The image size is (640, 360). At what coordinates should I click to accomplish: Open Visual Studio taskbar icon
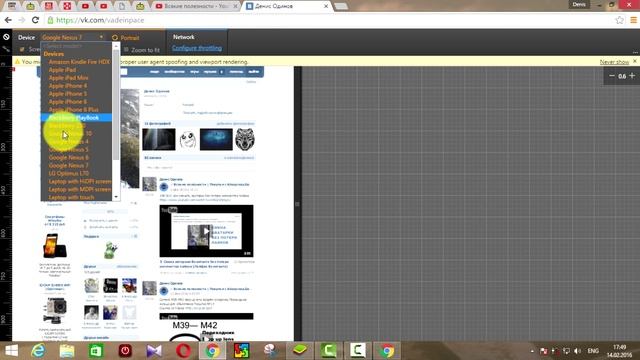click(x=154, y=351)
